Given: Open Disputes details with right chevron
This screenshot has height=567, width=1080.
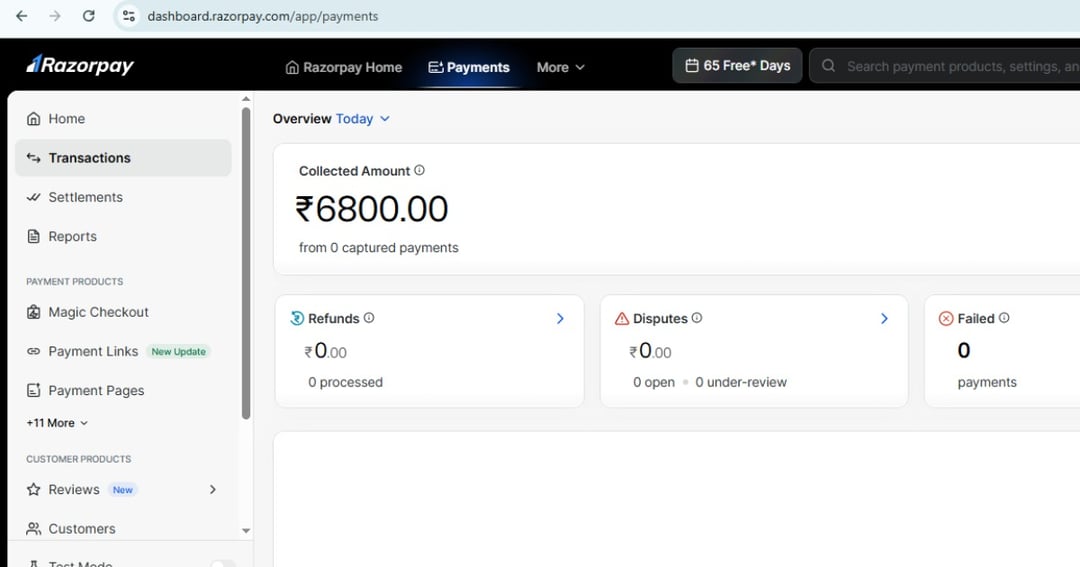Looking at the screenshot, I should [884, 318].
